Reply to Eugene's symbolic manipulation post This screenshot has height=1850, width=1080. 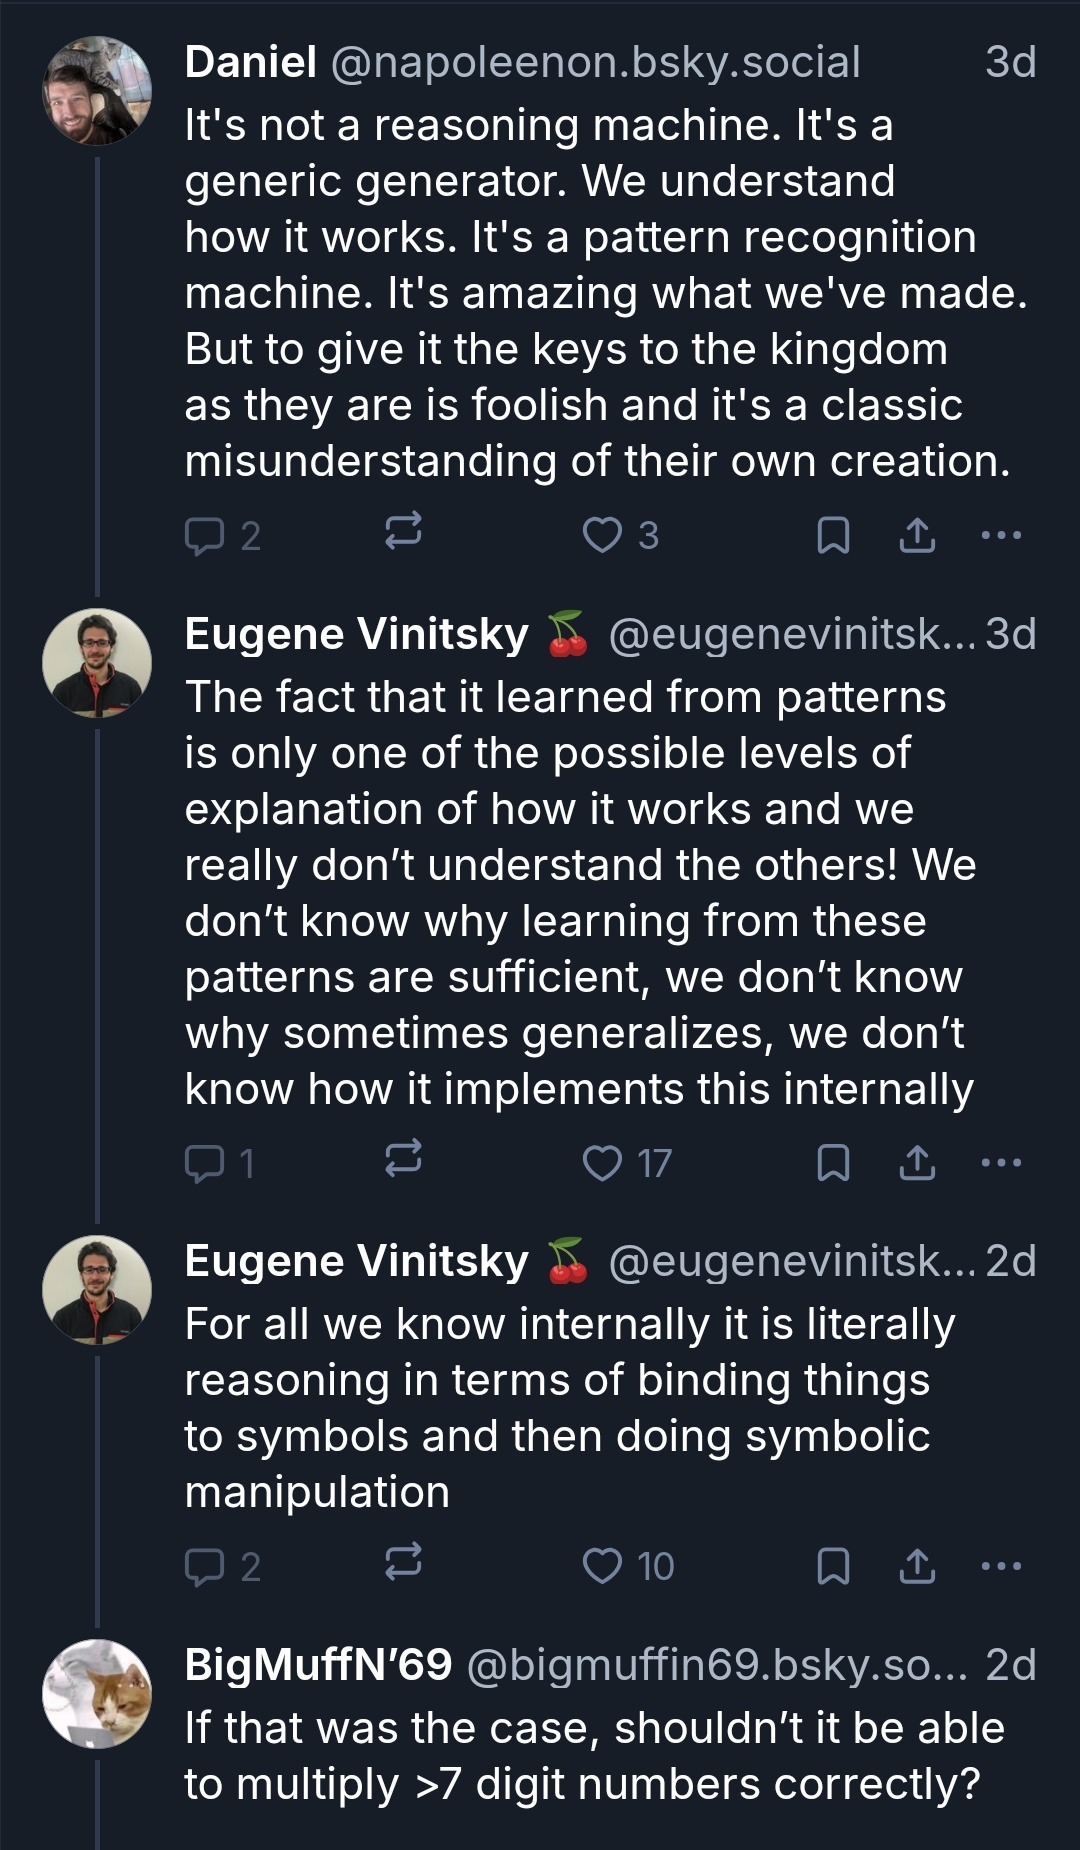point(205,1566)
